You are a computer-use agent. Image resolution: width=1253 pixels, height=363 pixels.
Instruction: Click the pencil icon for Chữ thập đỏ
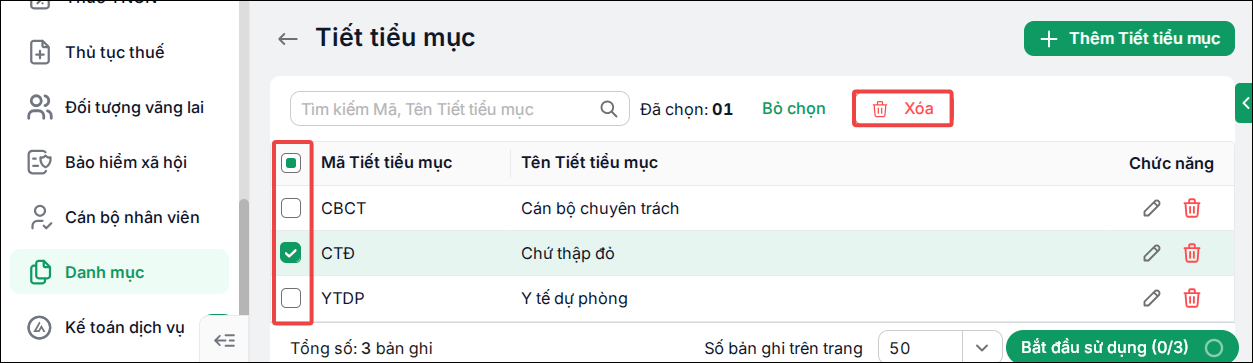1152,253
